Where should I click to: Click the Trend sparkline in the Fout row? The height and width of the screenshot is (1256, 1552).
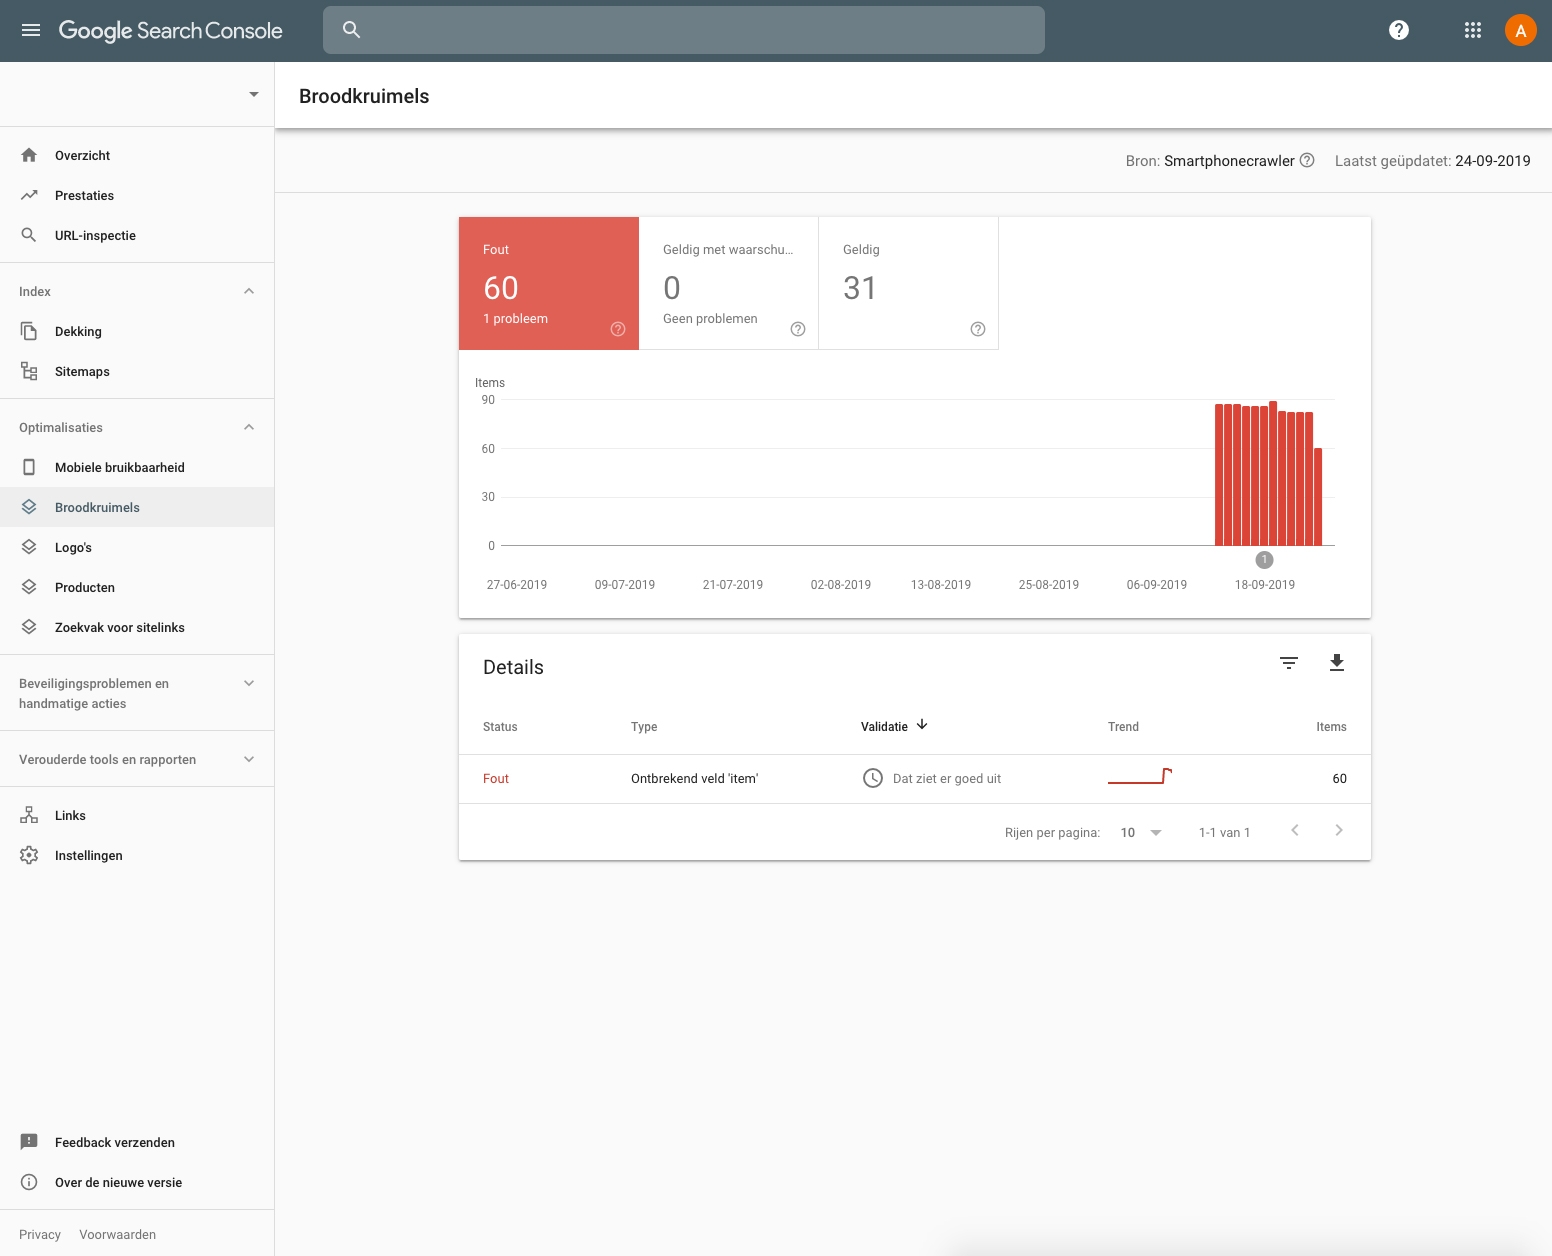(1140, 776)
